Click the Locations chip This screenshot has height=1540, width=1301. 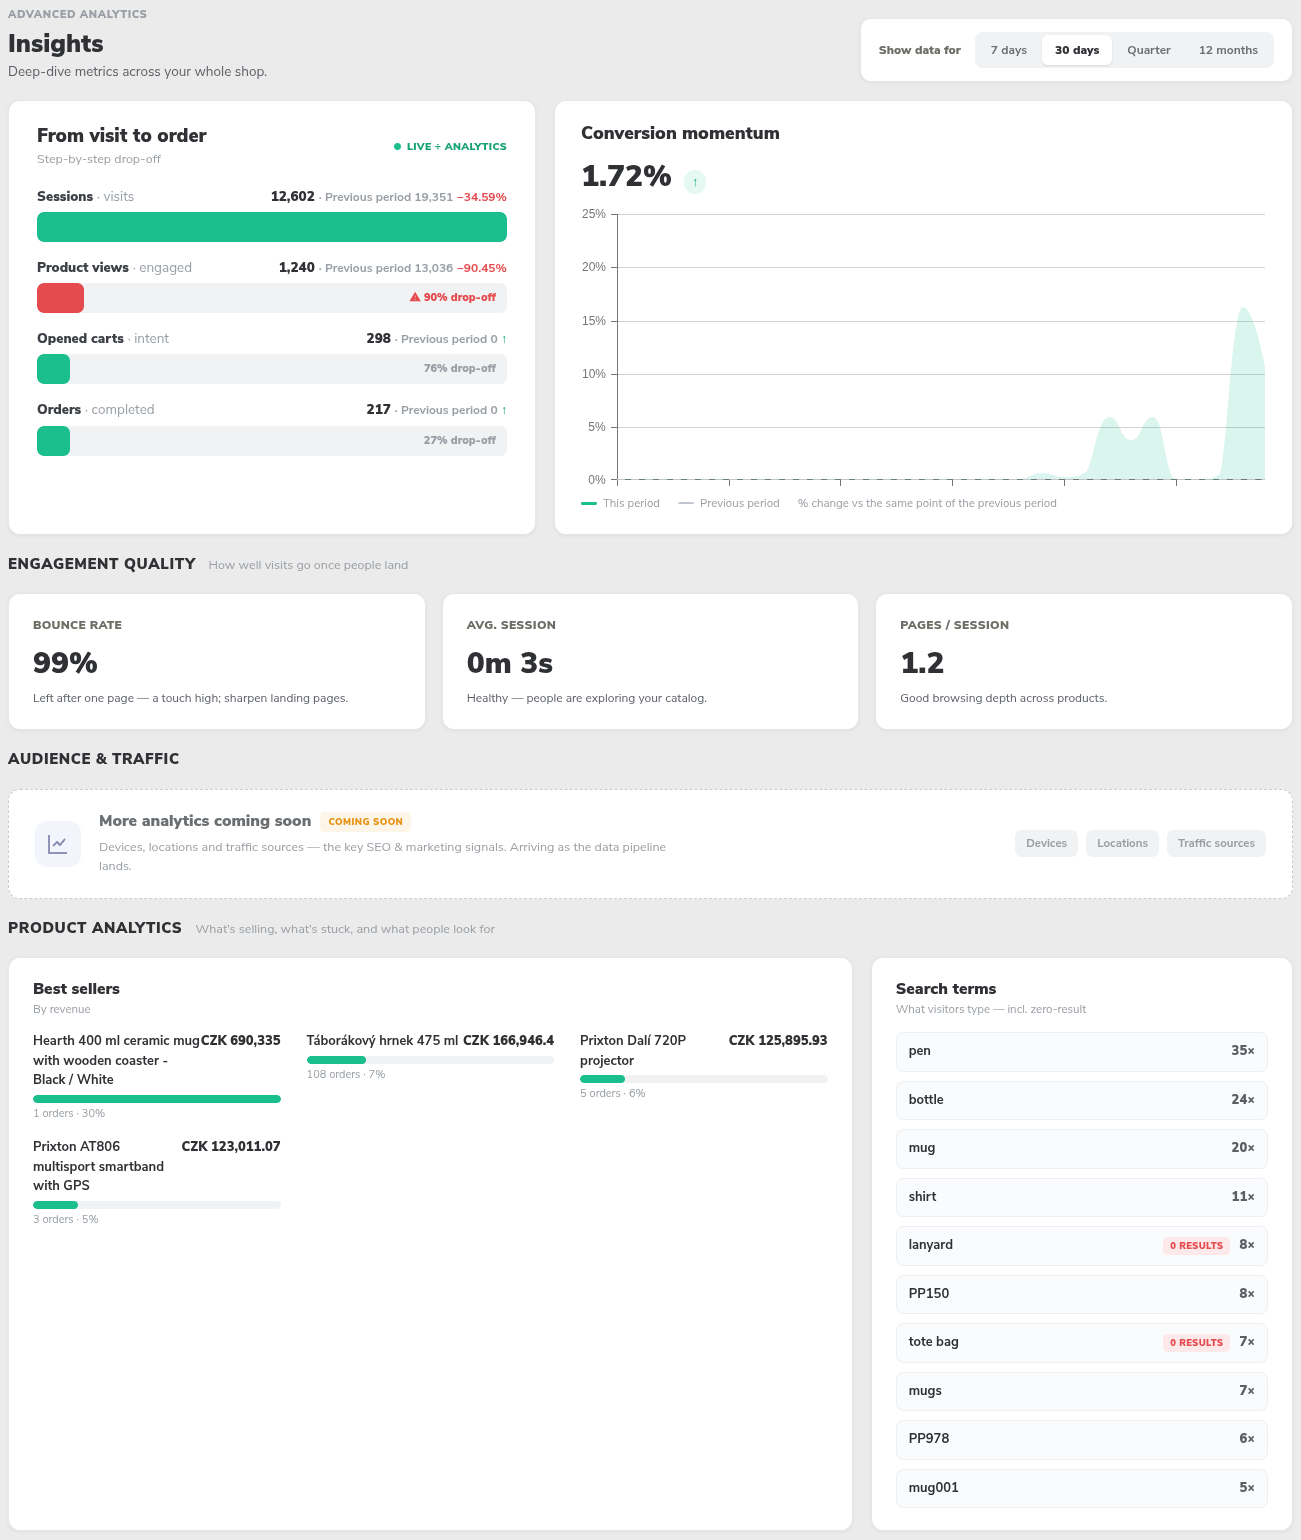point(1122,843)
